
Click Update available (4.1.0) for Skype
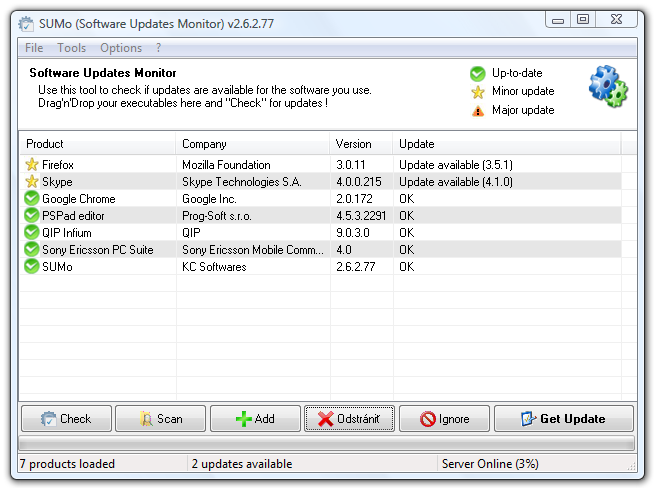coord(456,182)
